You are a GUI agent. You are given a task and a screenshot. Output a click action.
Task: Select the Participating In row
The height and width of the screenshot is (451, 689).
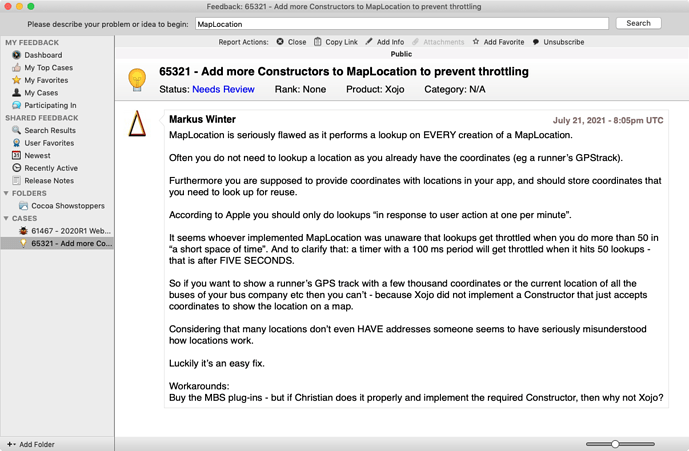click(57, 105)
